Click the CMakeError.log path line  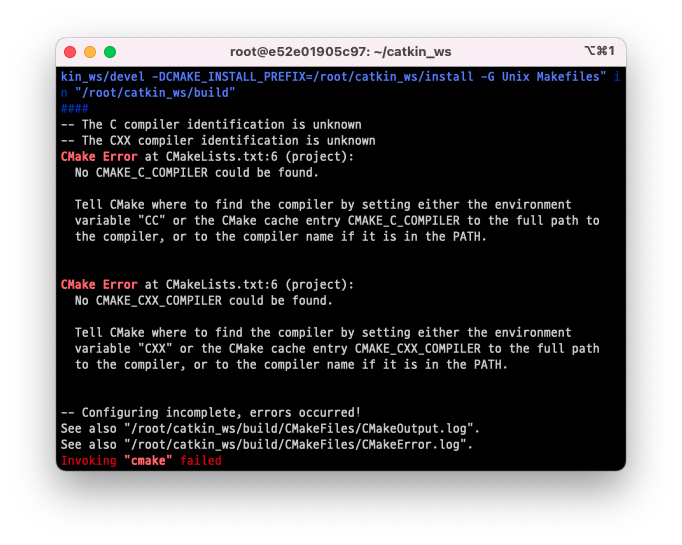[267, 445]
